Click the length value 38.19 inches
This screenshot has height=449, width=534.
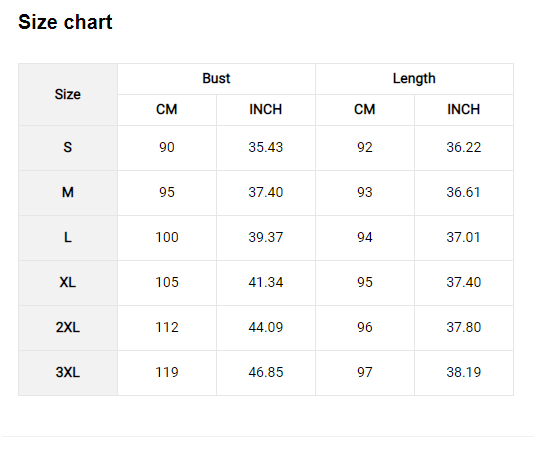tap(464, 372)
